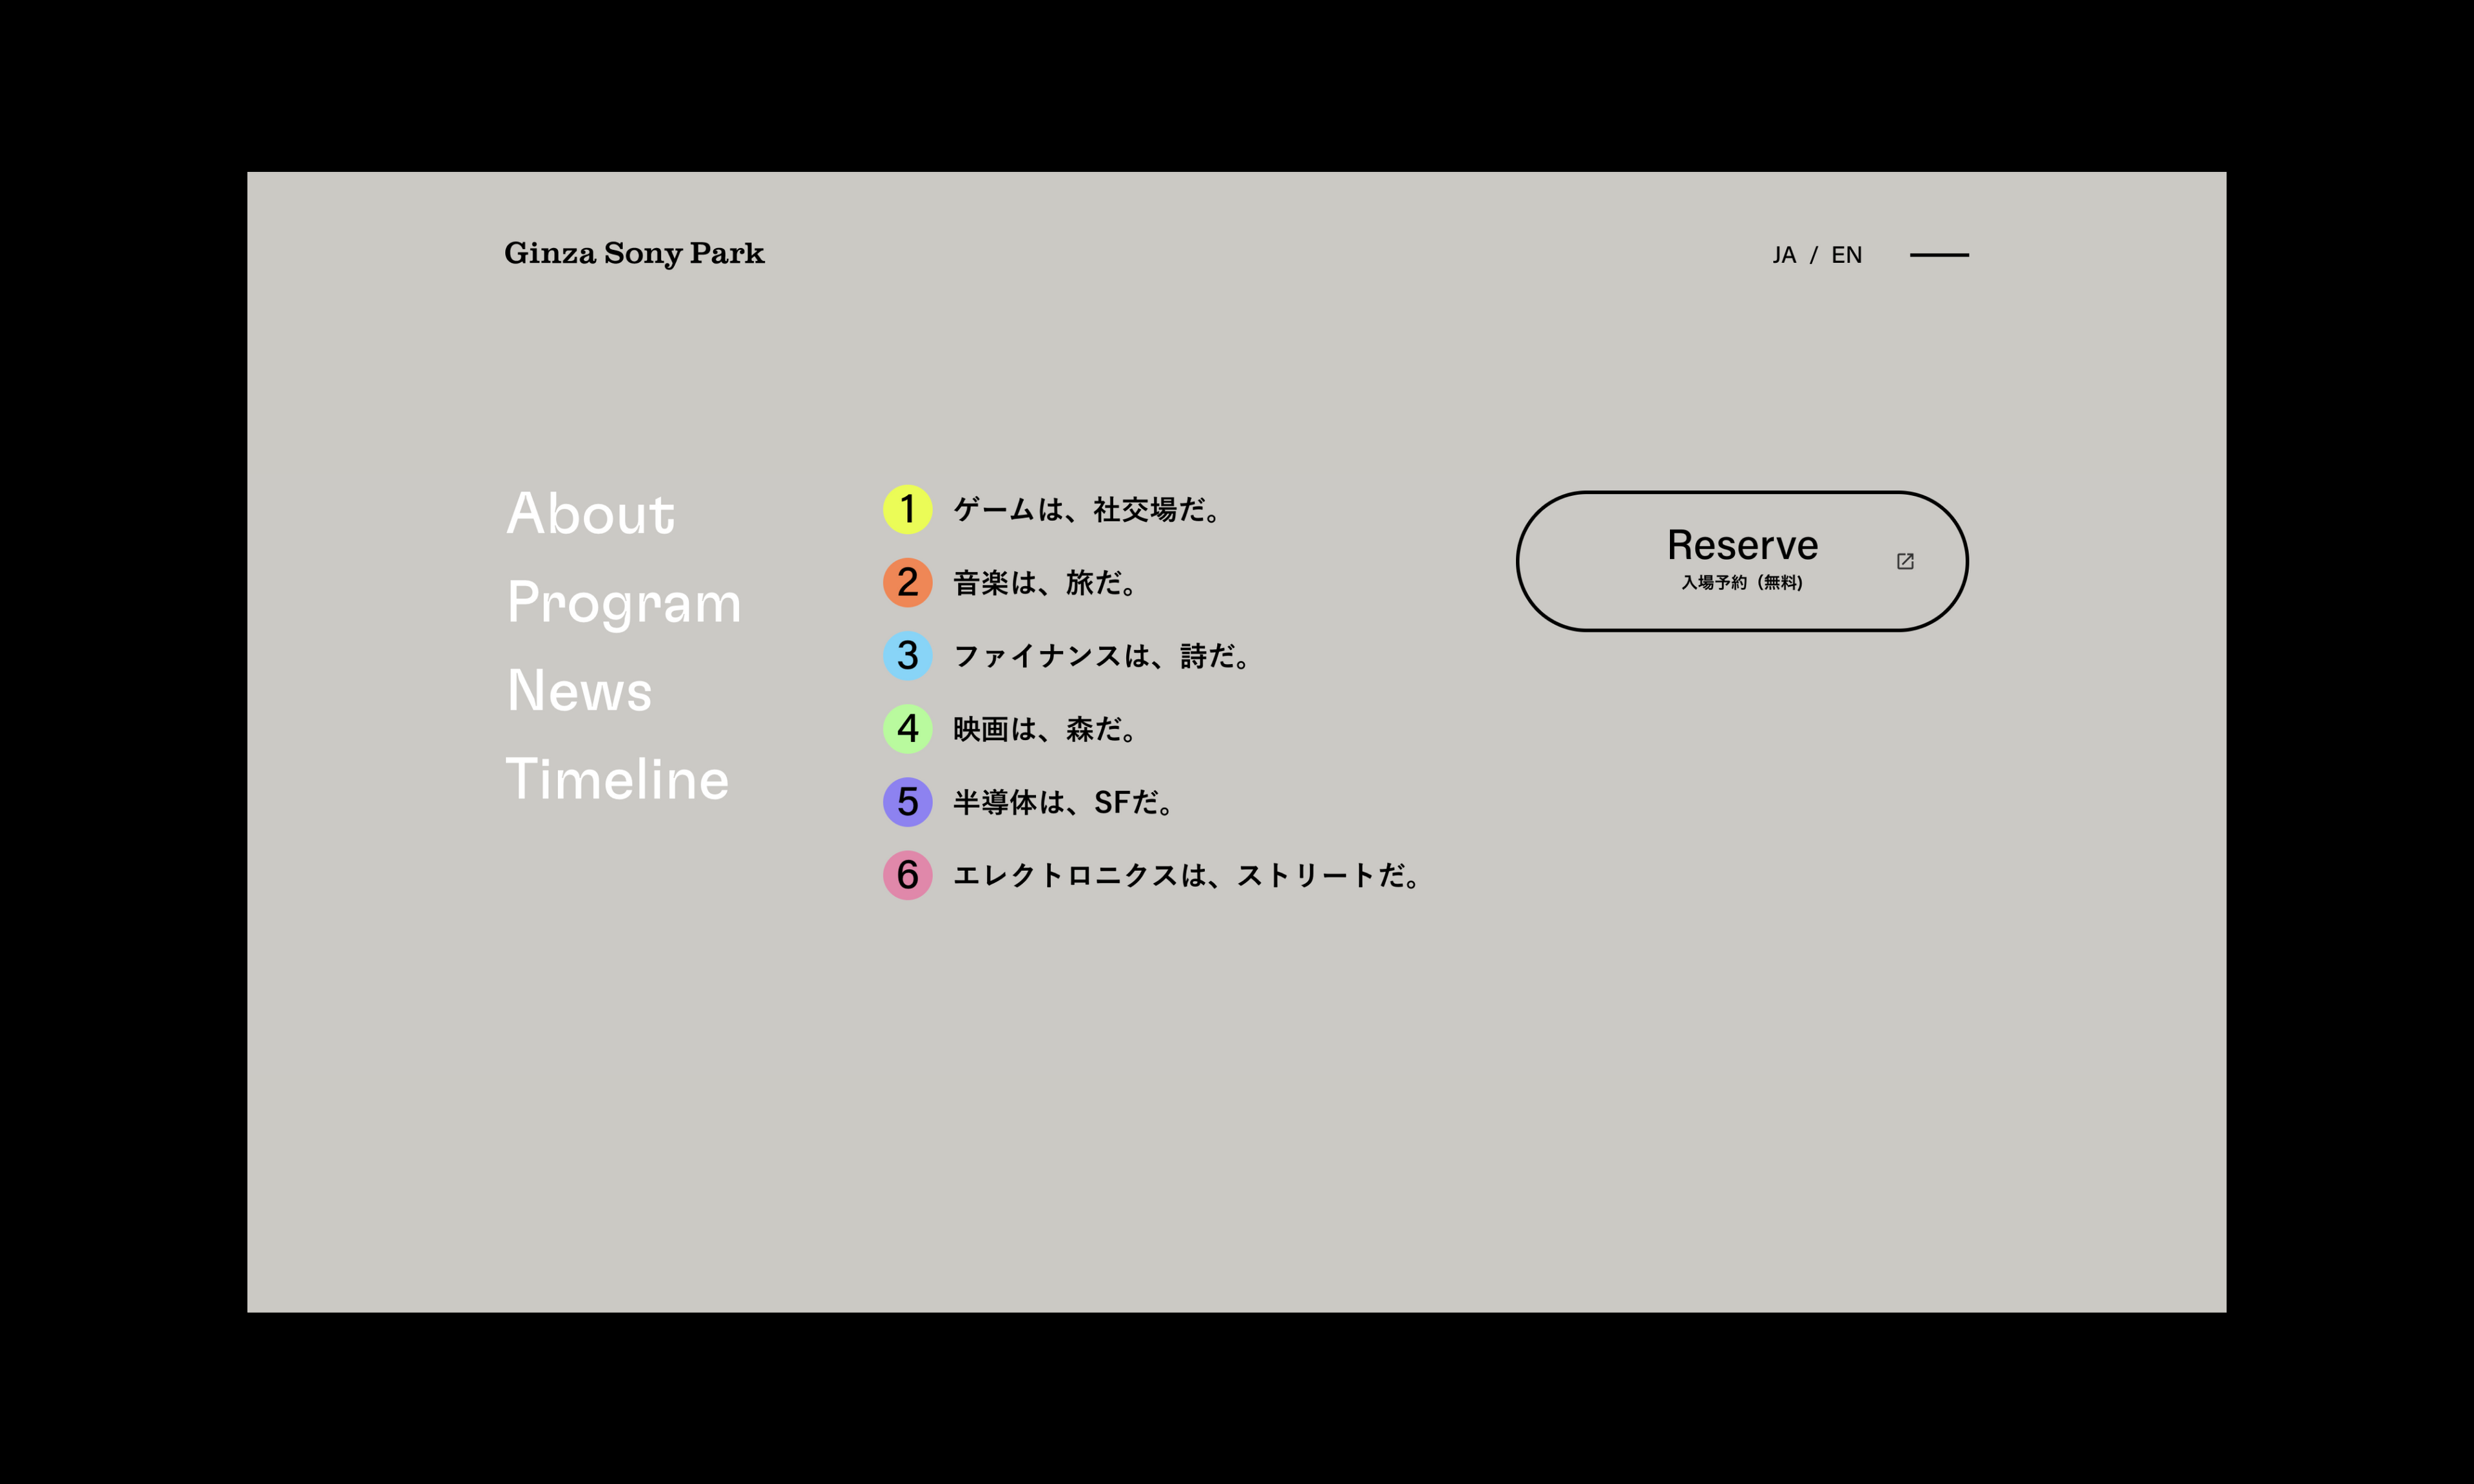This screenshot has height=1484, width=2474.
Task: Switch language to EN
Action: pyautogui.click(x=1846, y=255)
